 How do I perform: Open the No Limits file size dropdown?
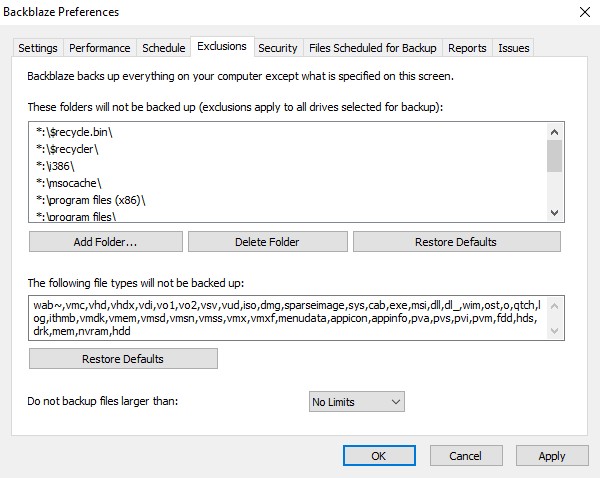tap(357, 402)
